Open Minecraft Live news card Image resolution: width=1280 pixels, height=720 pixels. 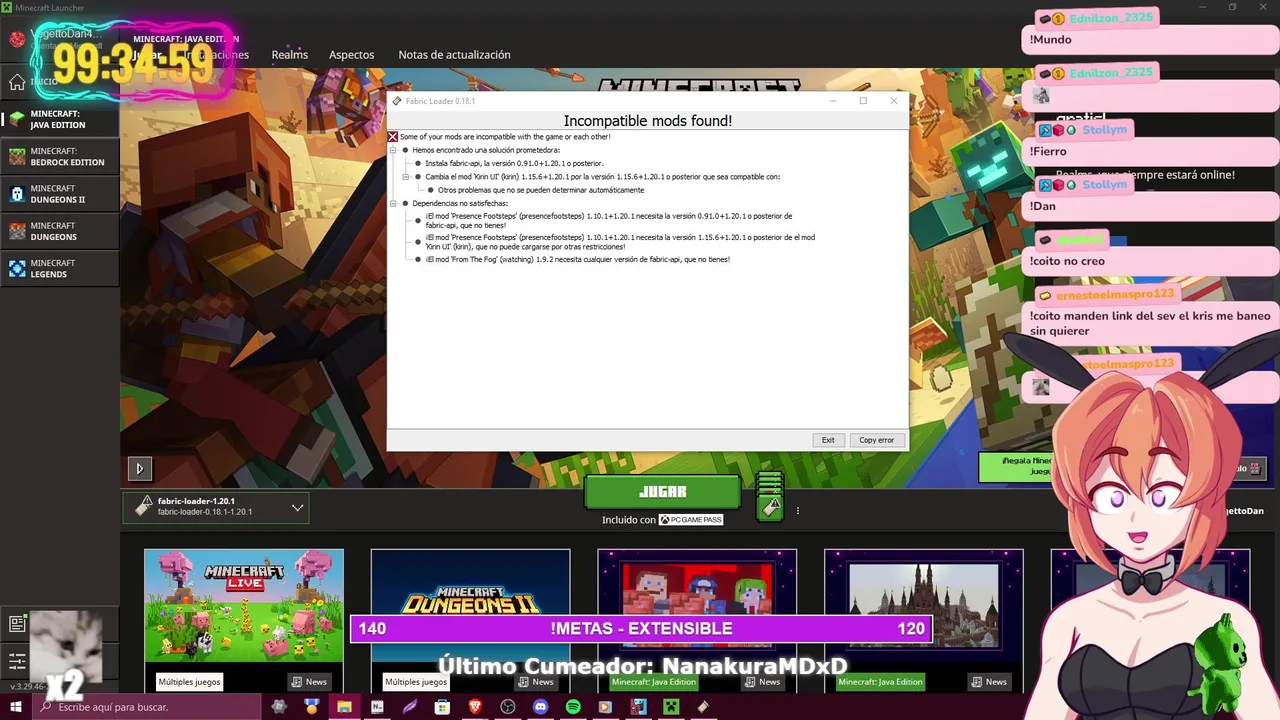[x=244, y=620]
